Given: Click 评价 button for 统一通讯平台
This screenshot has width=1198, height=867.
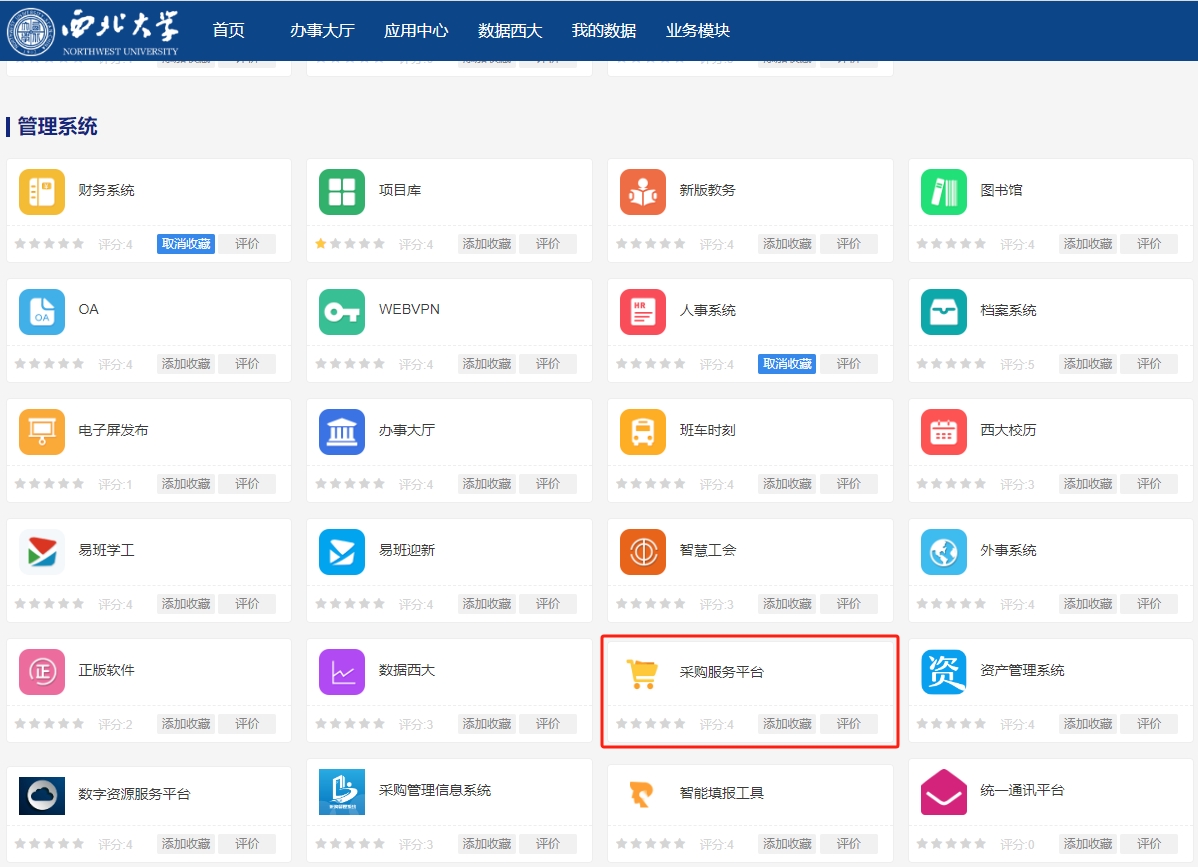Looking at the screenshot, I should 1149,843.
